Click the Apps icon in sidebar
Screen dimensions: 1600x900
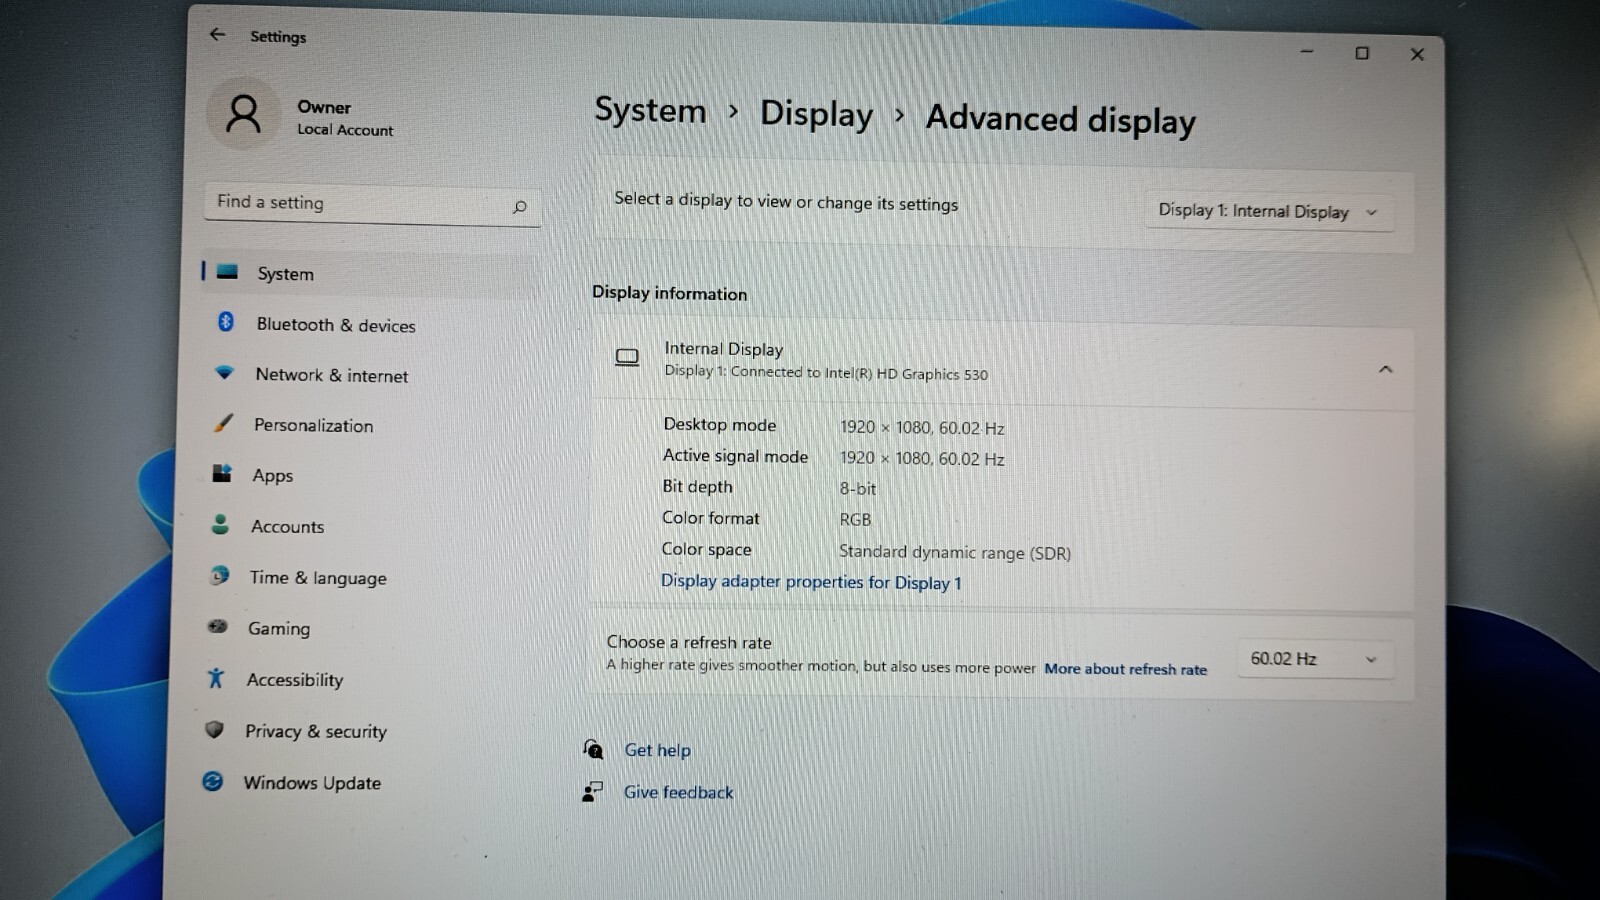(x=222, y=473)
